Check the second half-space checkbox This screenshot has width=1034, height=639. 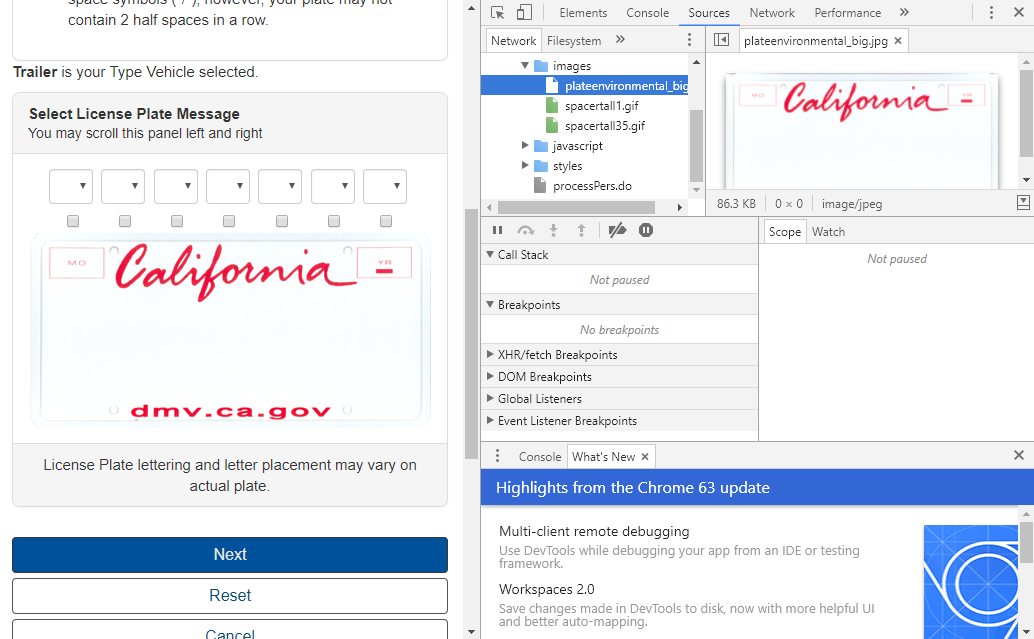point(125,221)
